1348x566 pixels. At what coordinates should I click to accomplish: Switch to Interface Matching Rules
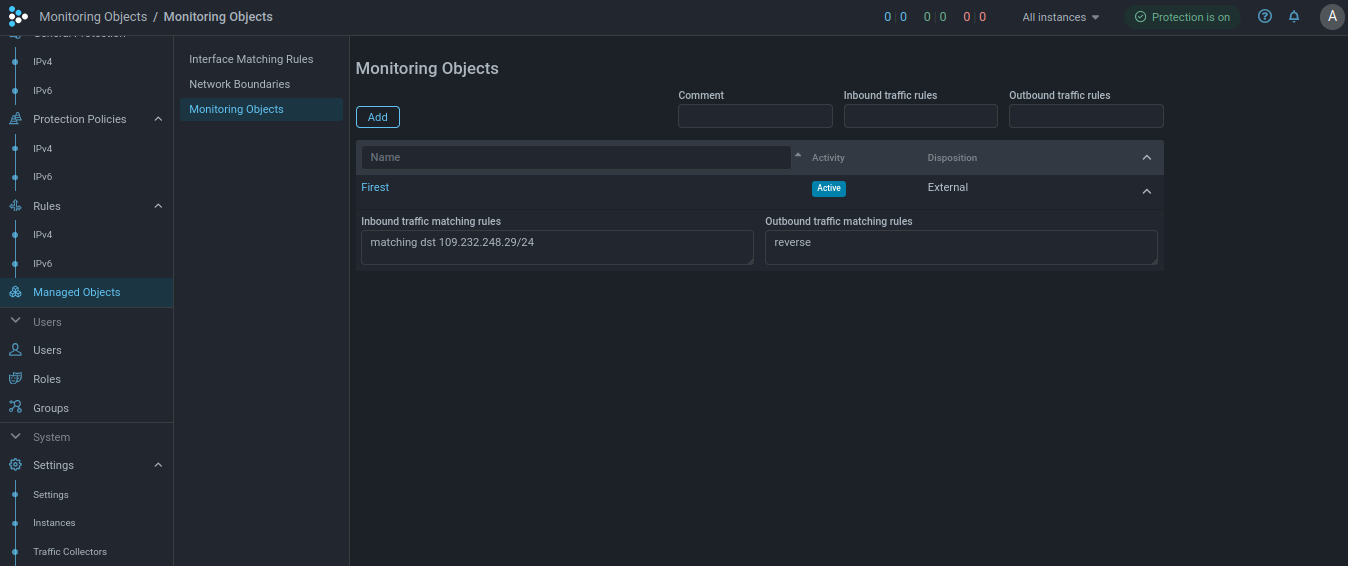pyautogui.click(x=251, y=60)
